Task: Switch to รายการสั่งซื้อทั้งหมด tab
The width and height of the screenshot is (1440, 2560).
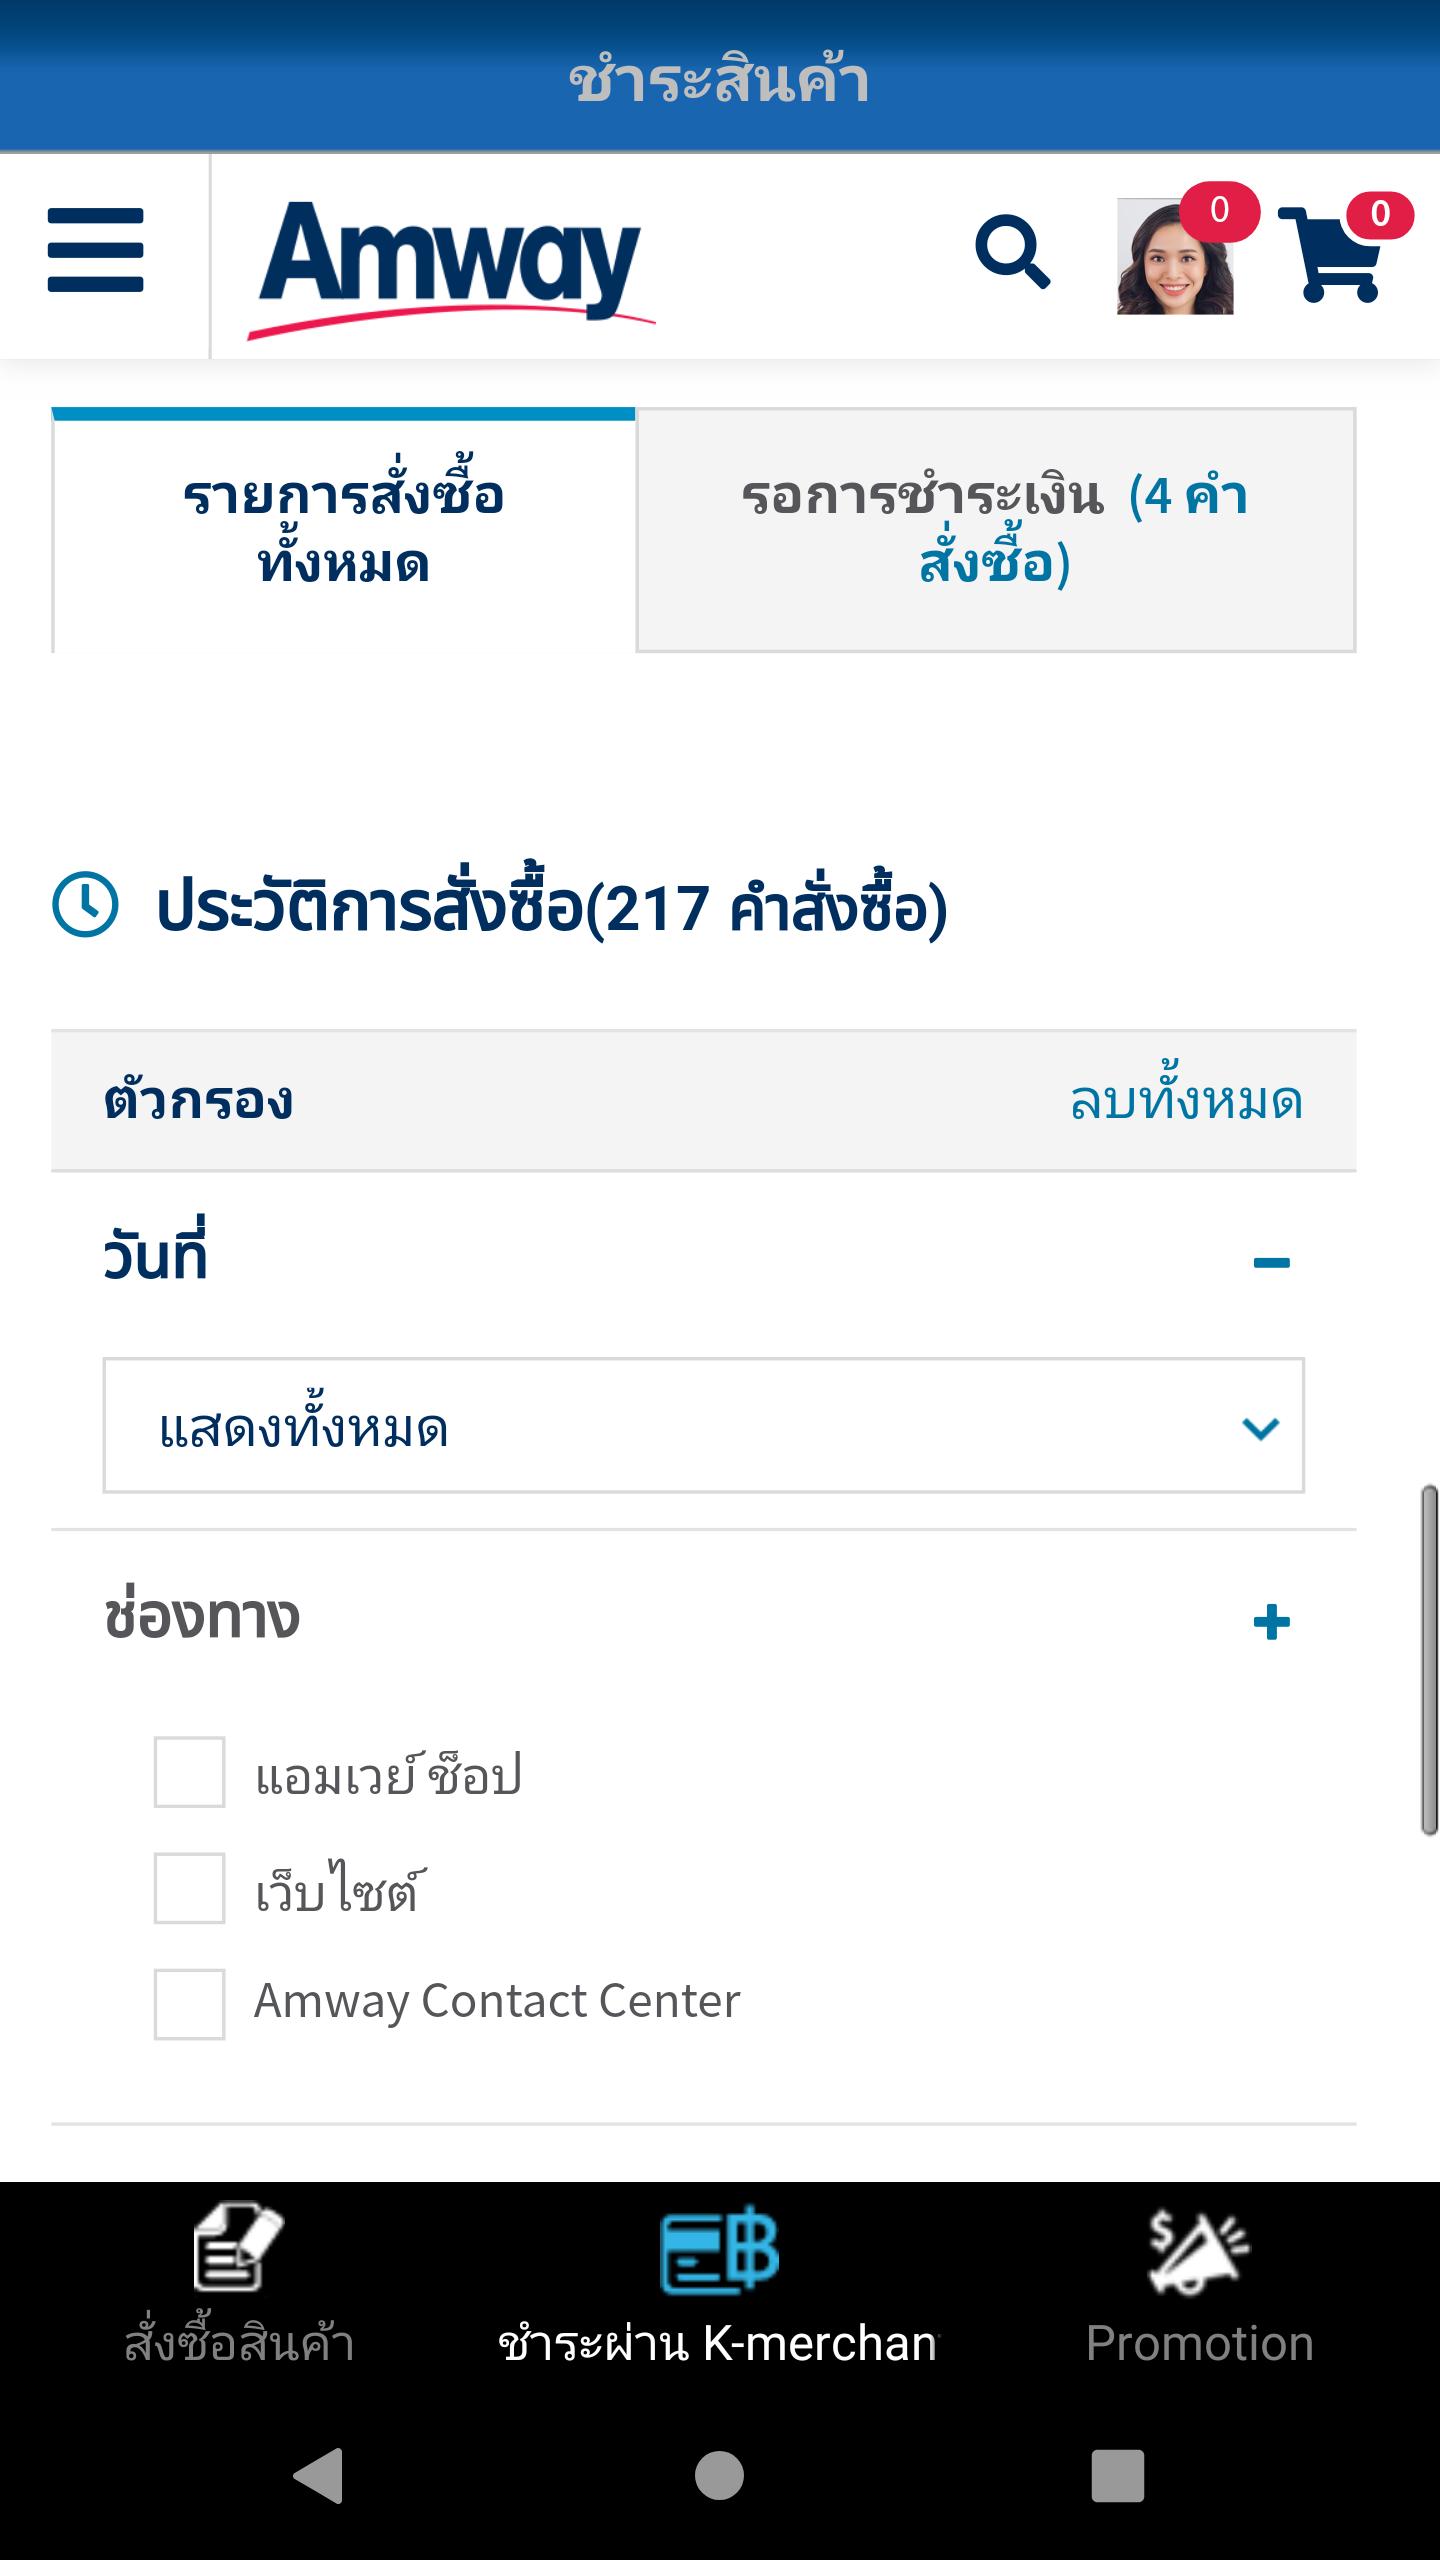Action: point(344,530)
